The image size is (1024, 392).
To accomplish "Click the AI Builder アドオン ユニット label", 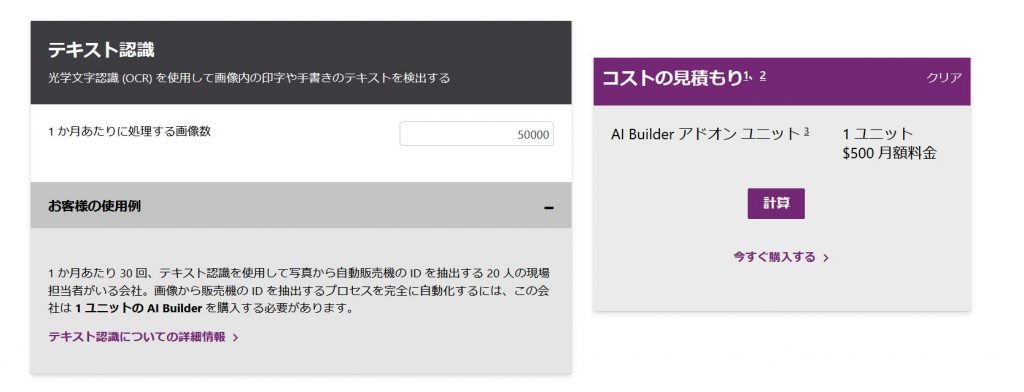I will pyautogui.click(x=706, y=134).
